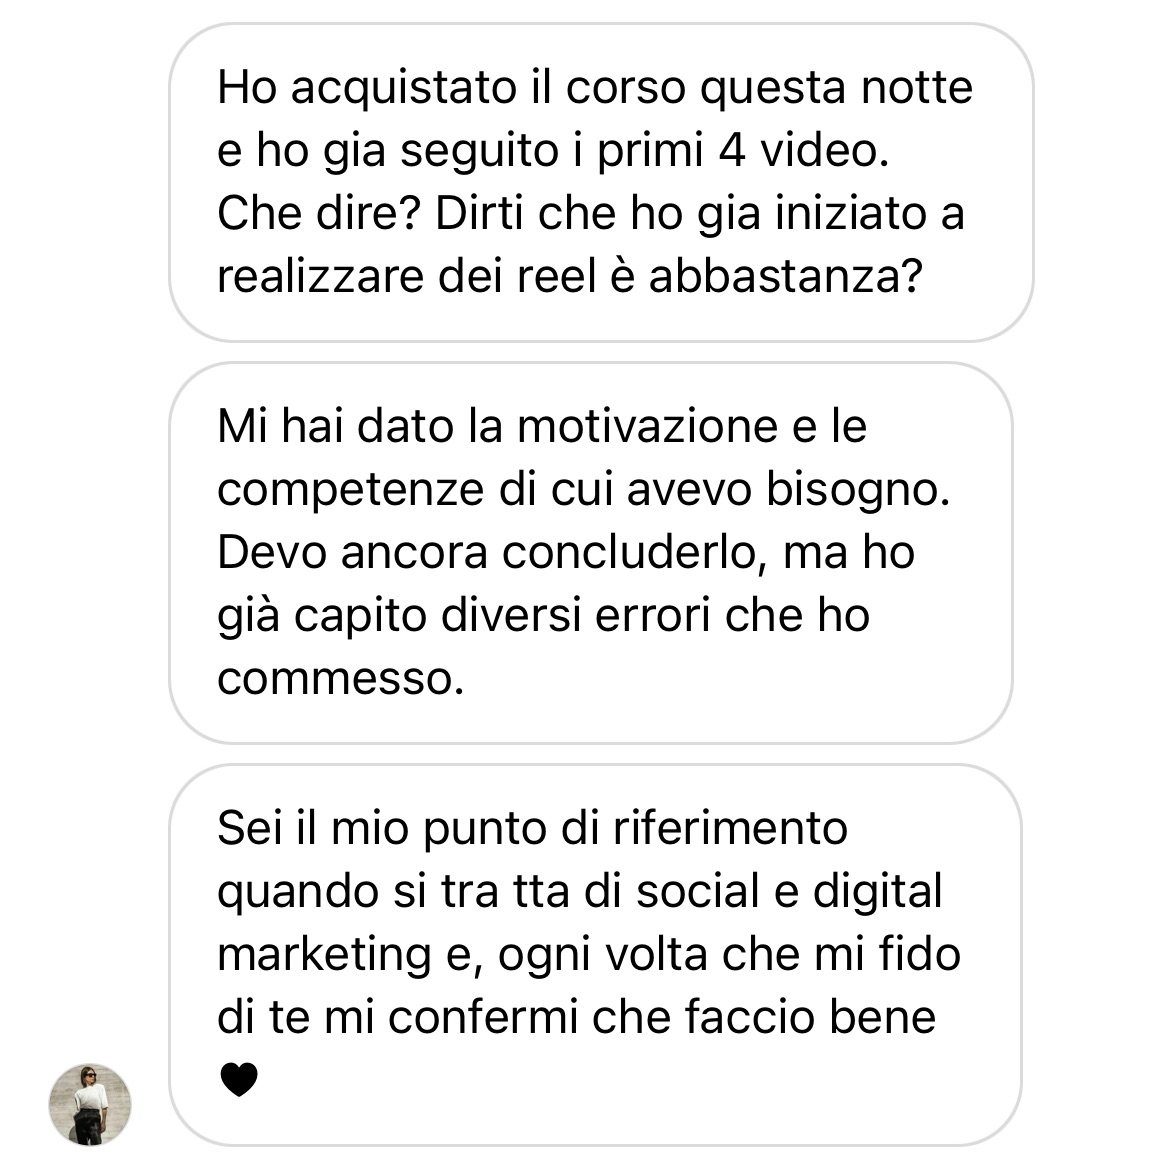The image size is (1170, 1170).
Task: Open the sender's profile picture avatar
Action: 90,1104
